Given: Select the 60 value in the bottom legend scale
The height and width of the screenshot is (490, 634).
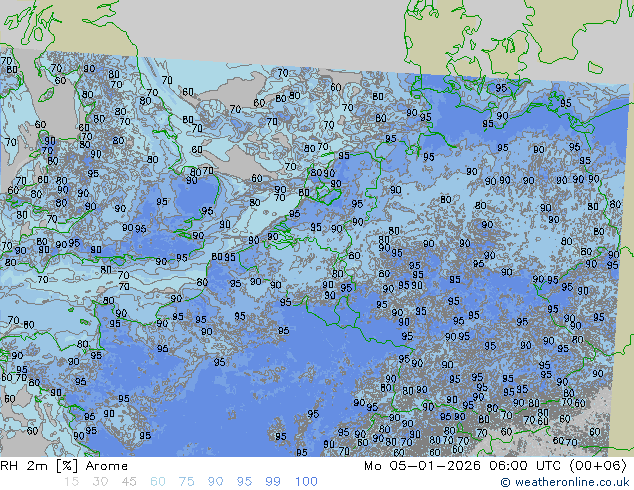Looking at the screenshot, I should [158, 482].
